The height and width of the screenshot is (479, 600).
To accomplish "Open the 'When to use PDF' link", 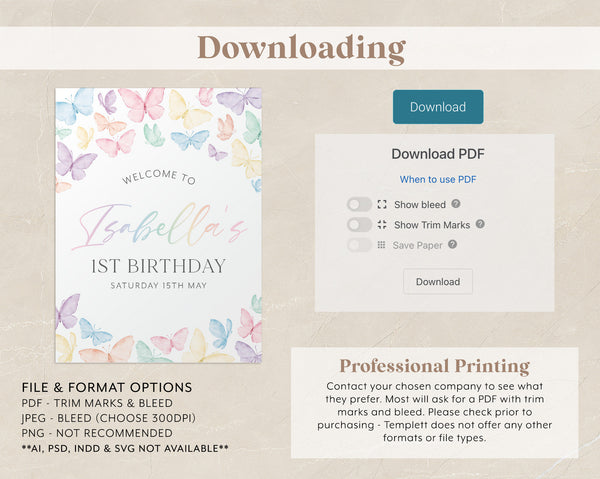I will (x=437, y=179).
